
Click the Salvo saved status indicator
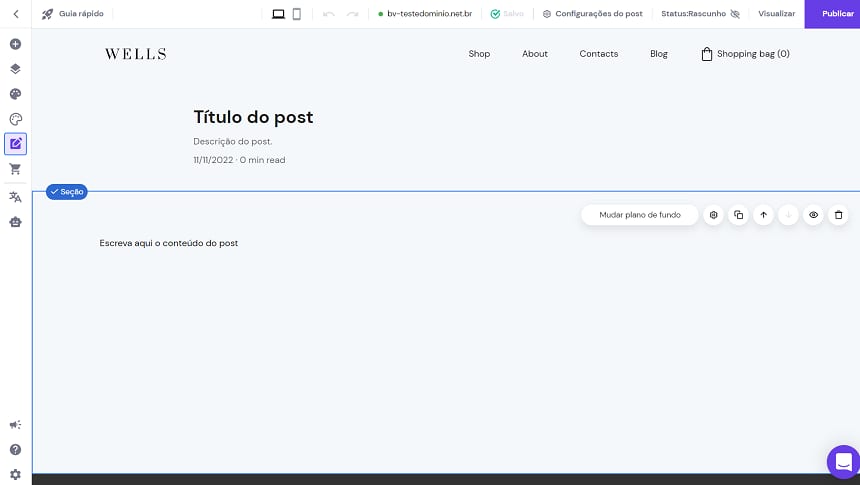coord(507,14)
